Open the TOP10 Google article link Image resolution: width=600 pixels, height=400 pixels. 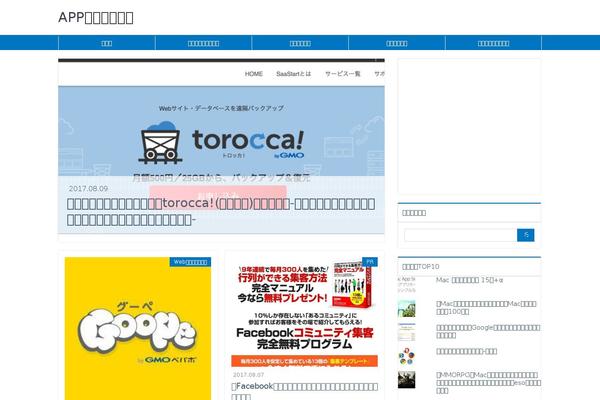[488, 331]
